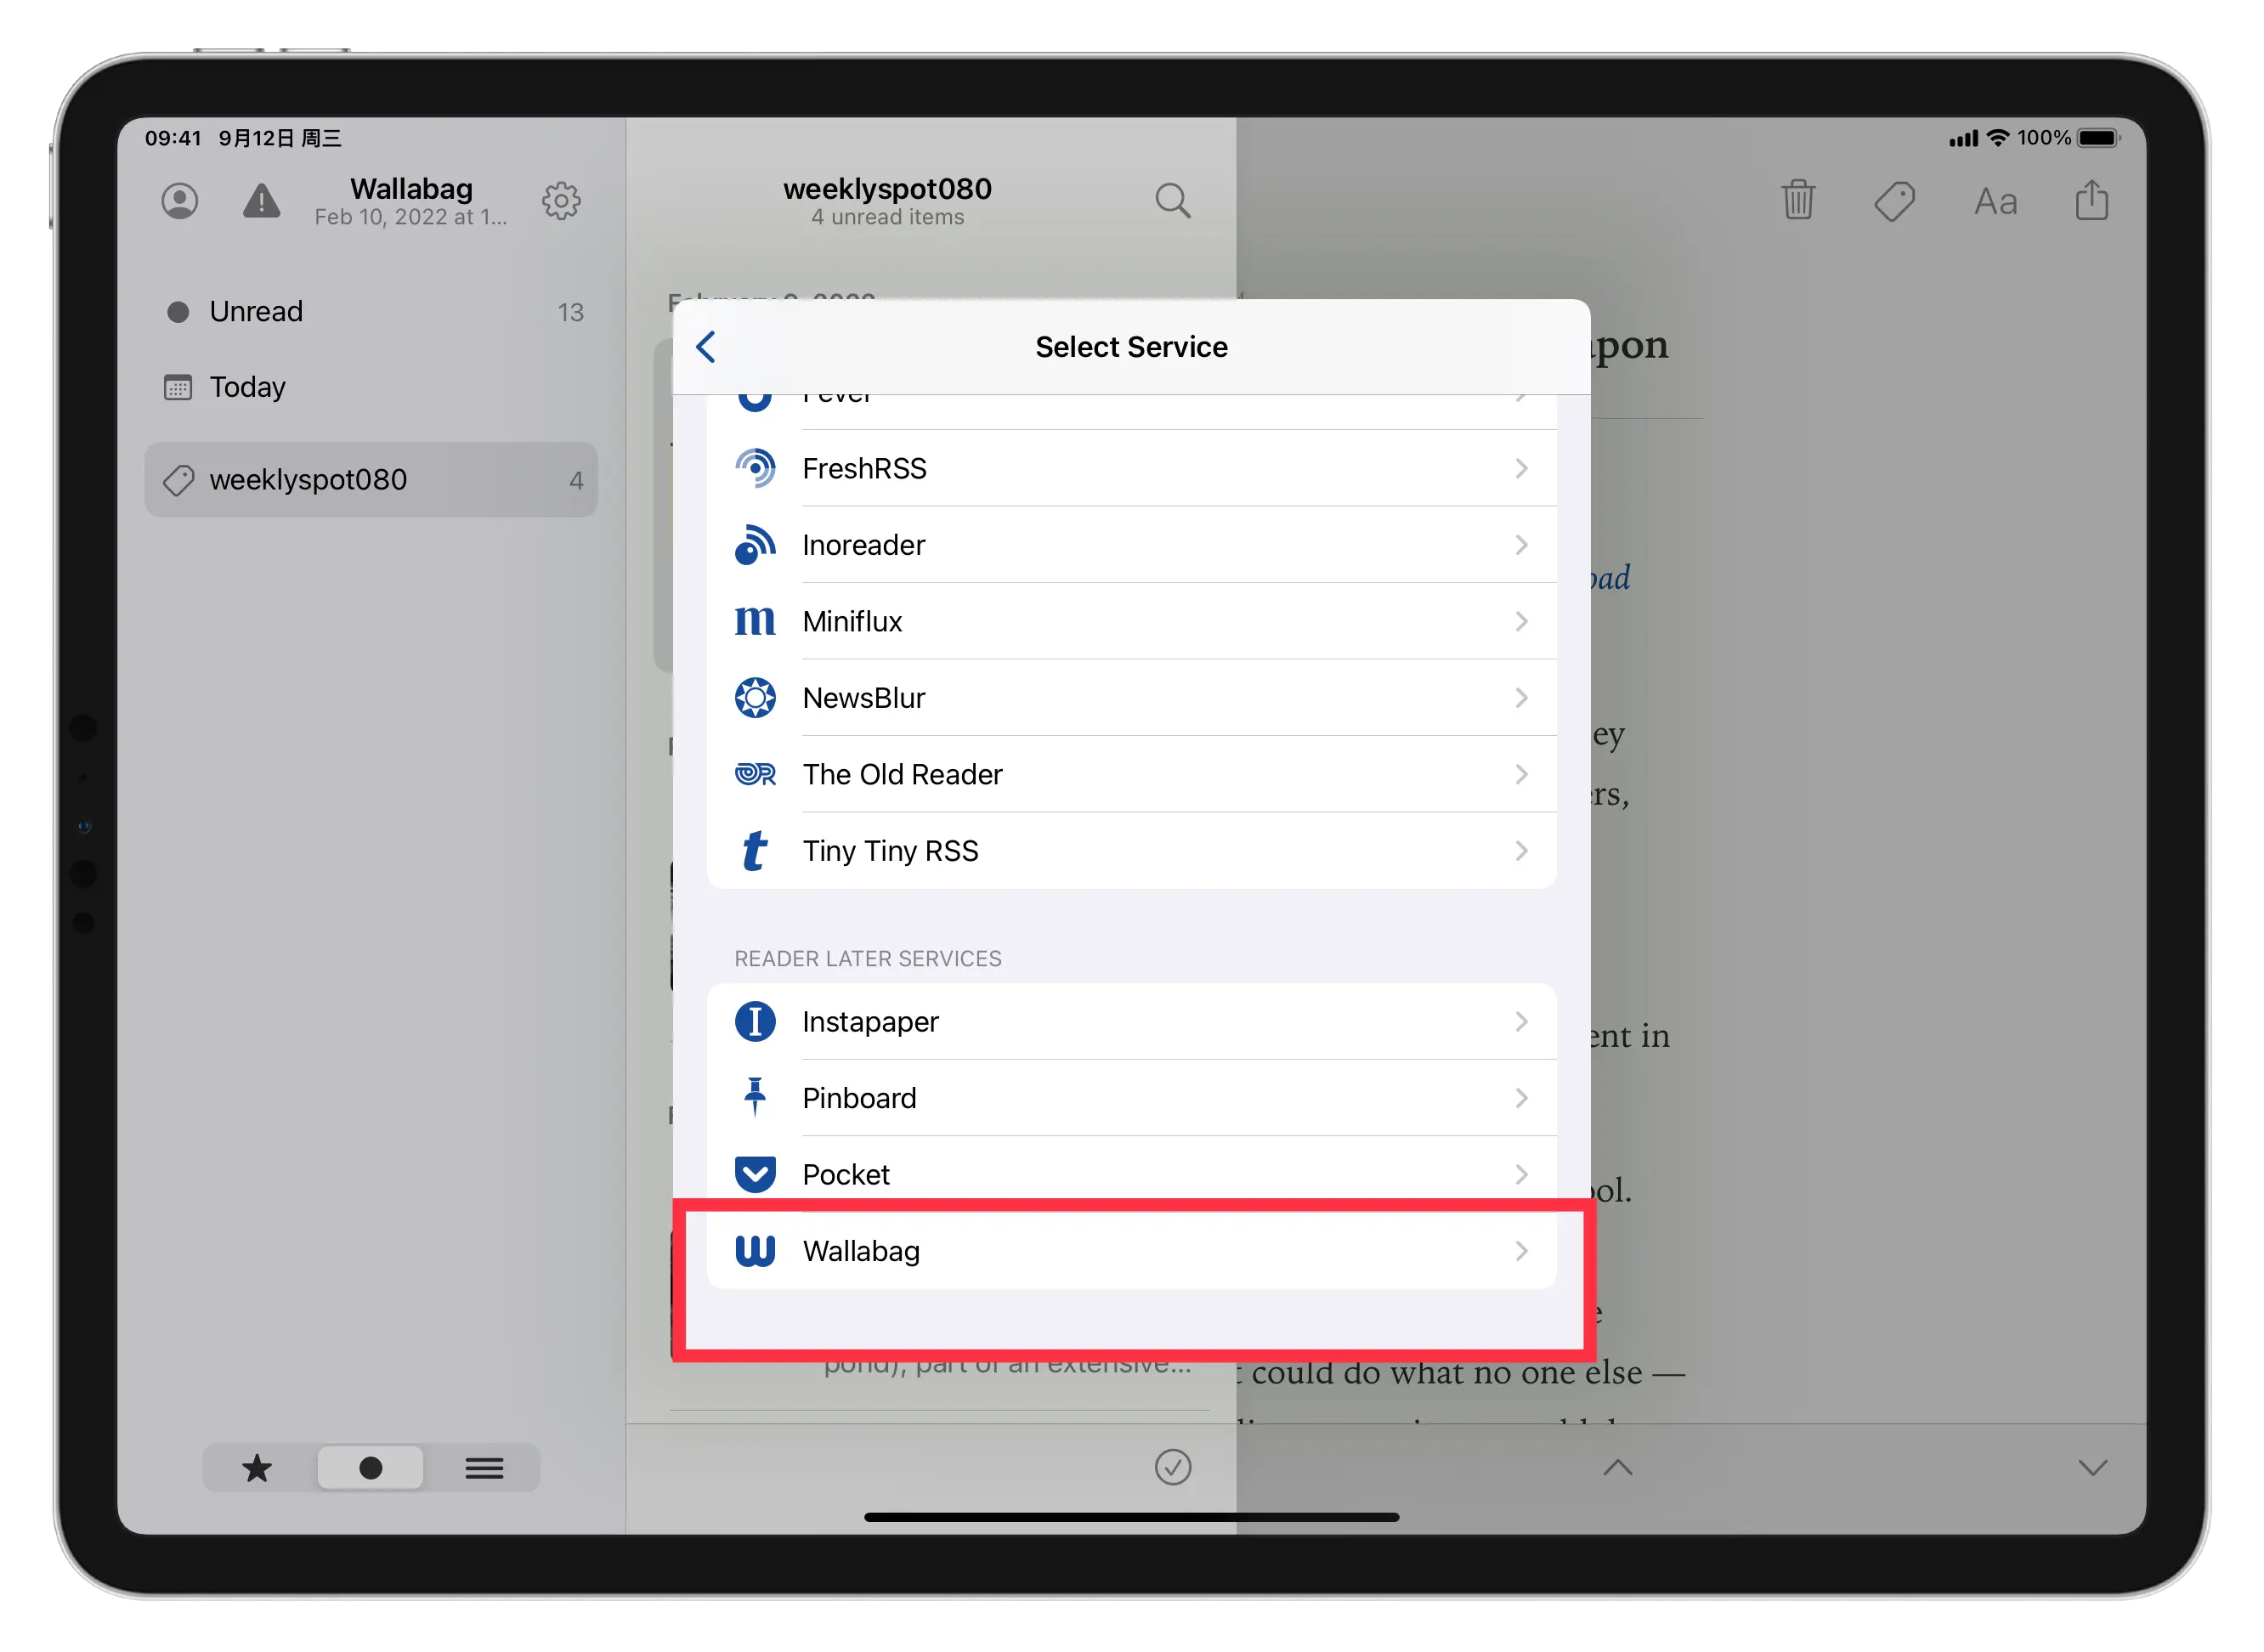Tap the status bar clock 09:41
Screen dimensions: 2264x1652
[173, 138]
